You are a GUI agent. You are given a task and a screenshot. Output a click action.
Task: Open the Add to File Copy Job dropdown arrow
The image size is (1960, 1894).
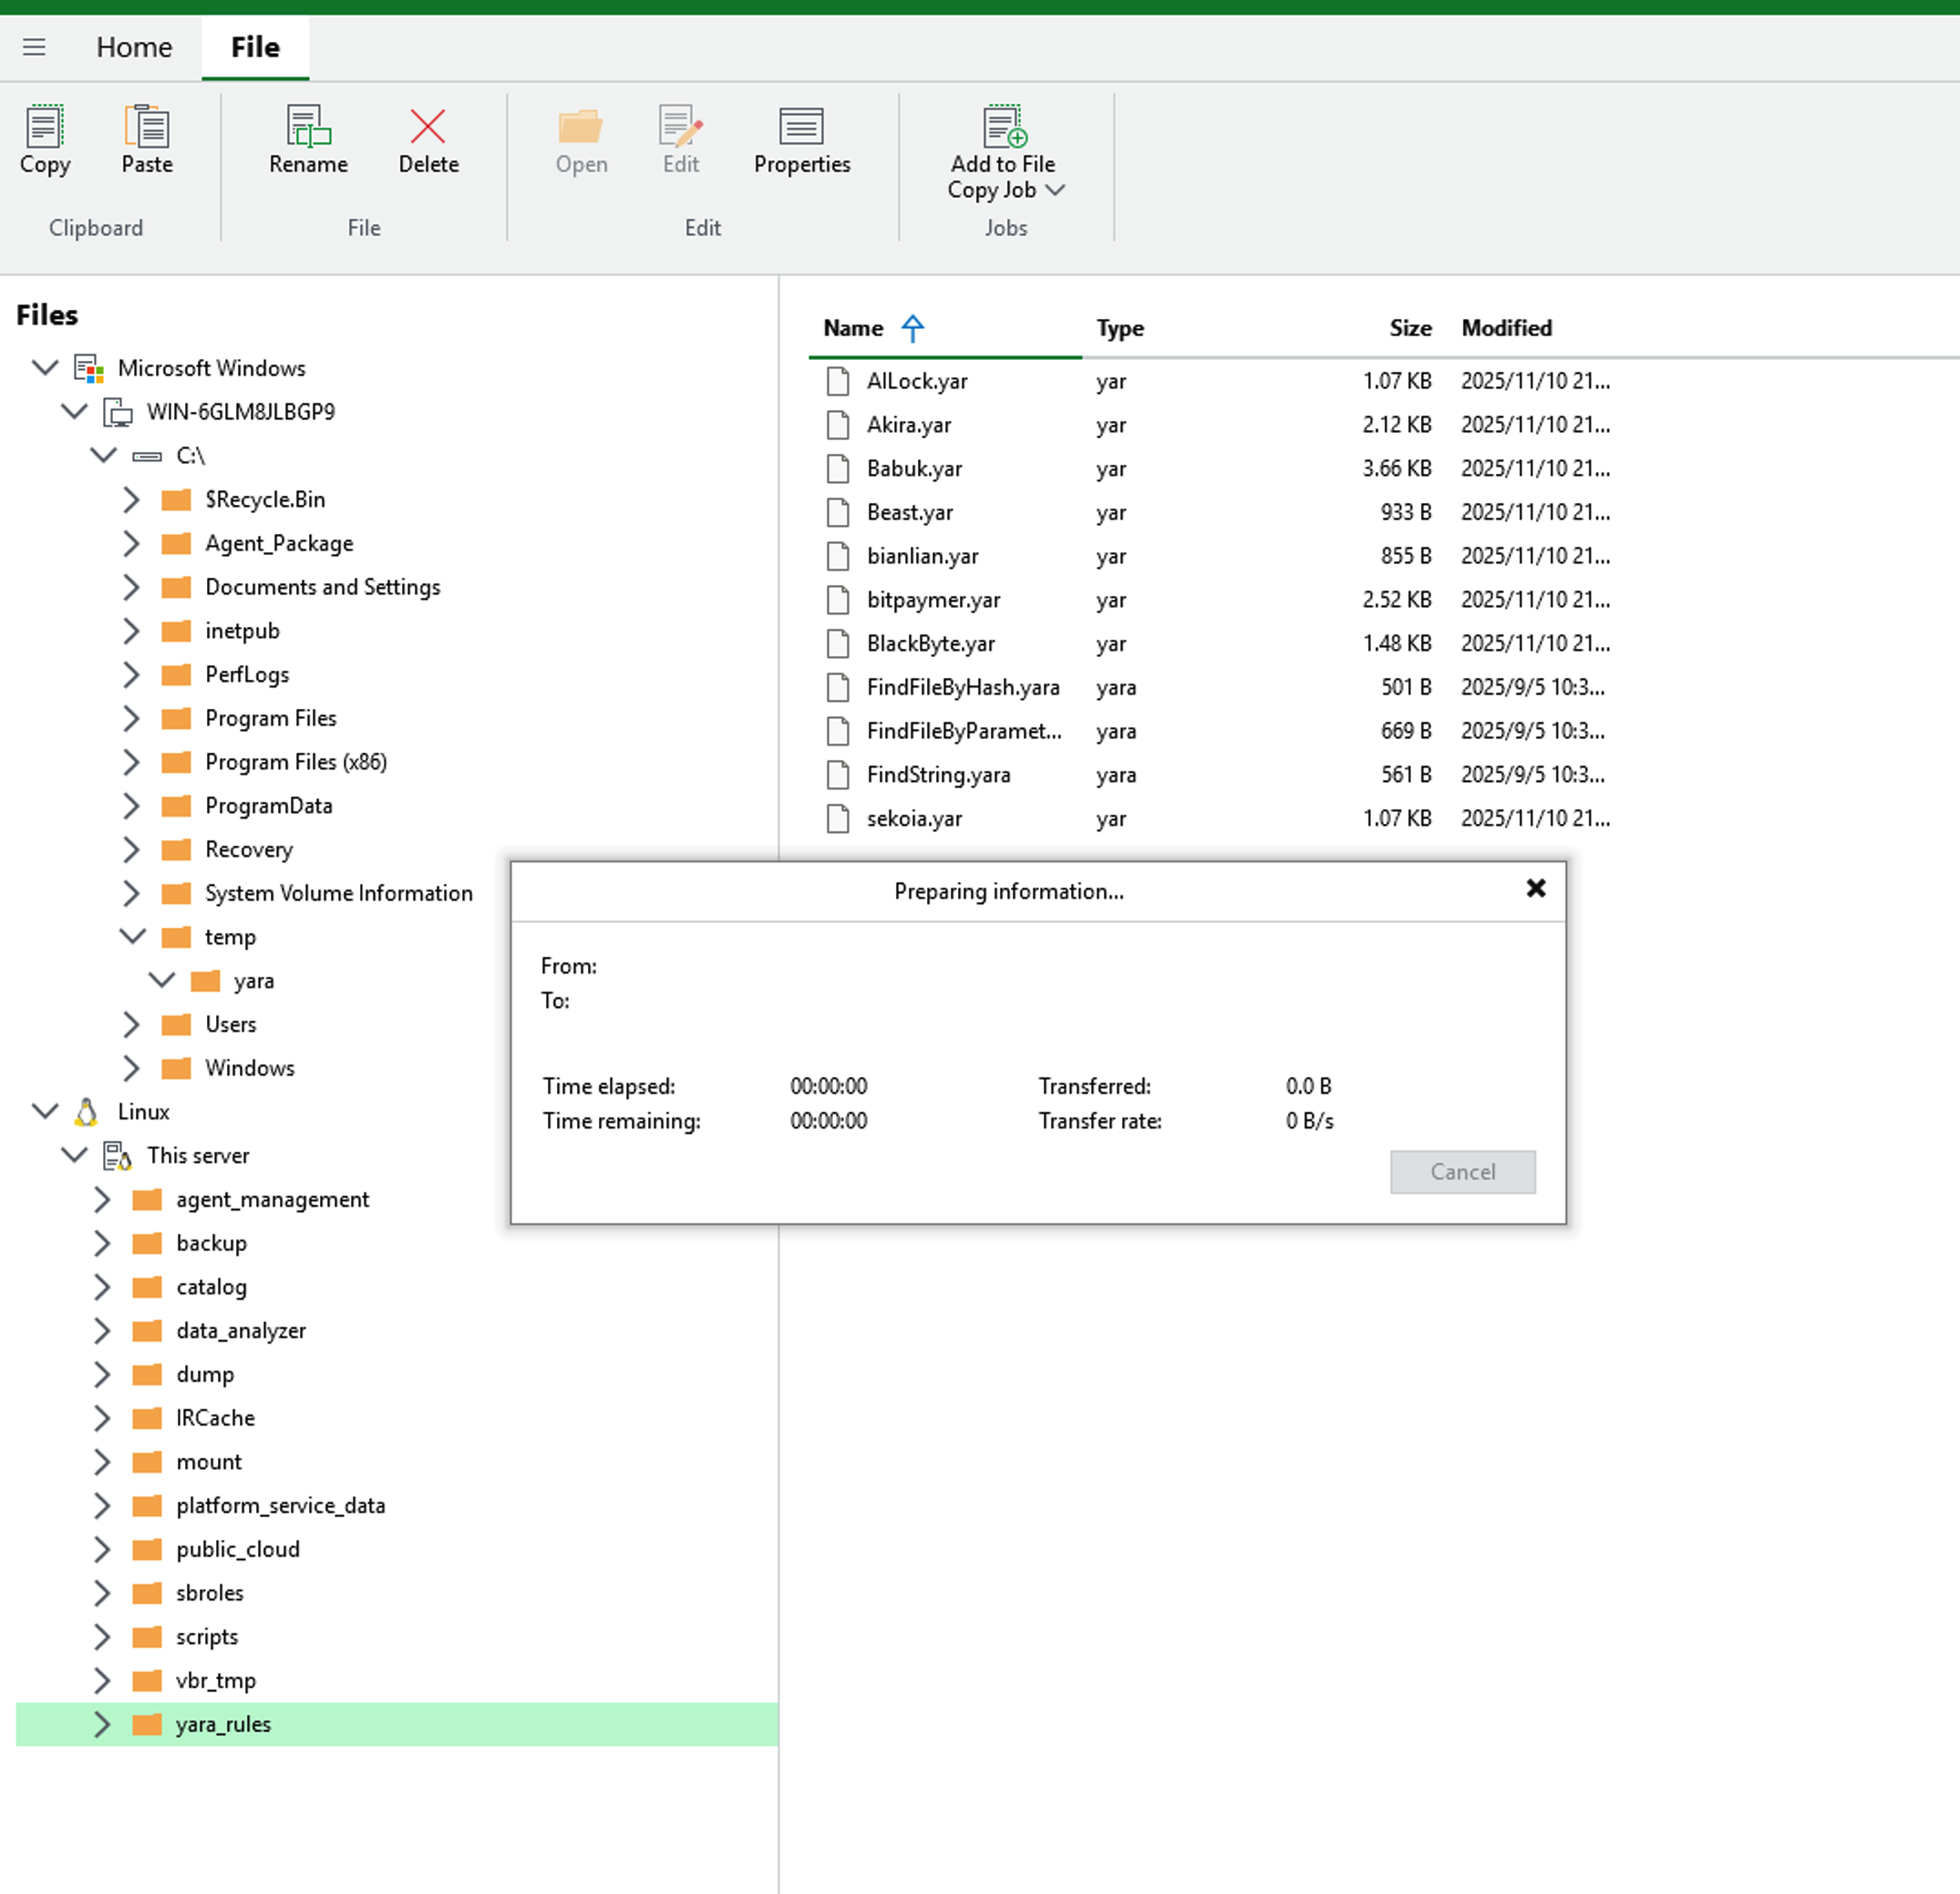pos(1055,190)
